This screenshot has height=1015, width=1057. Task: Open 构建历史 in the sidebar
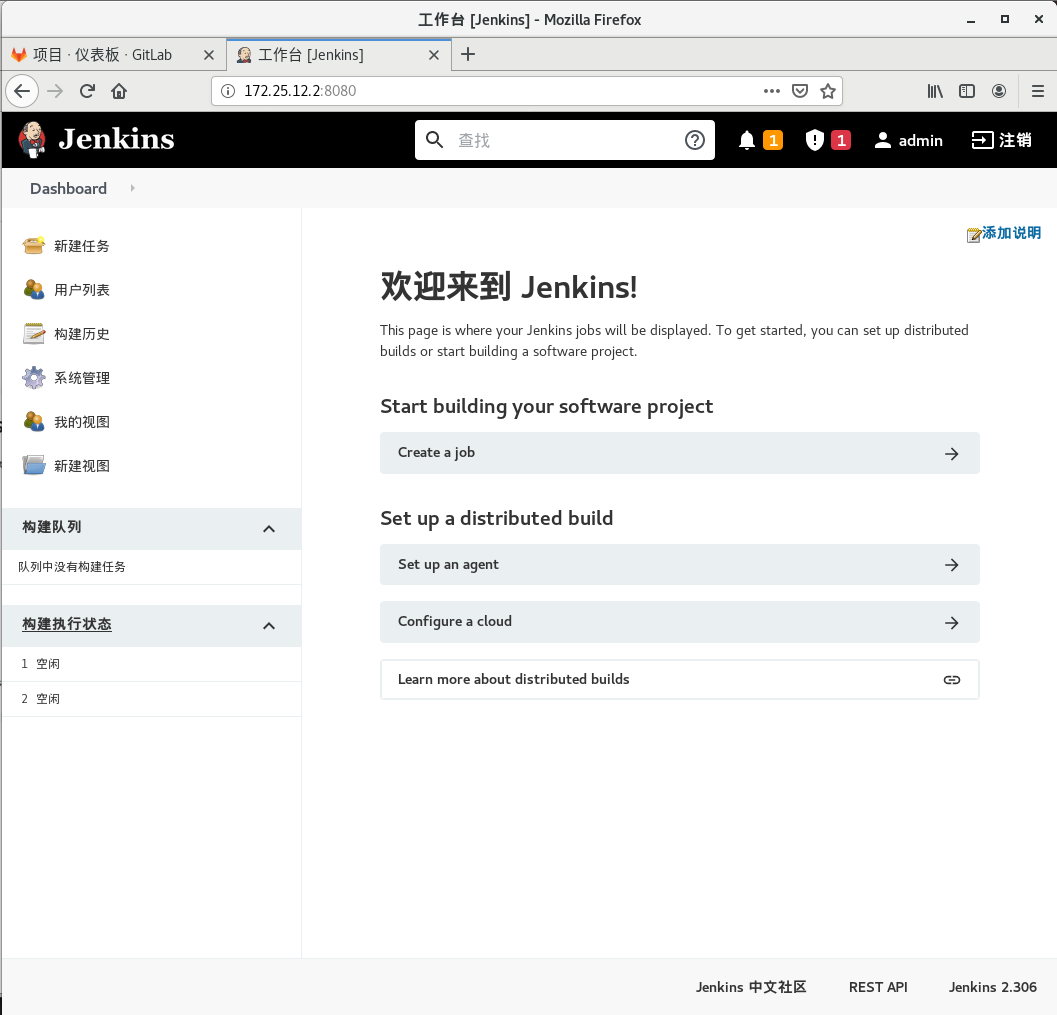[82, 334]
